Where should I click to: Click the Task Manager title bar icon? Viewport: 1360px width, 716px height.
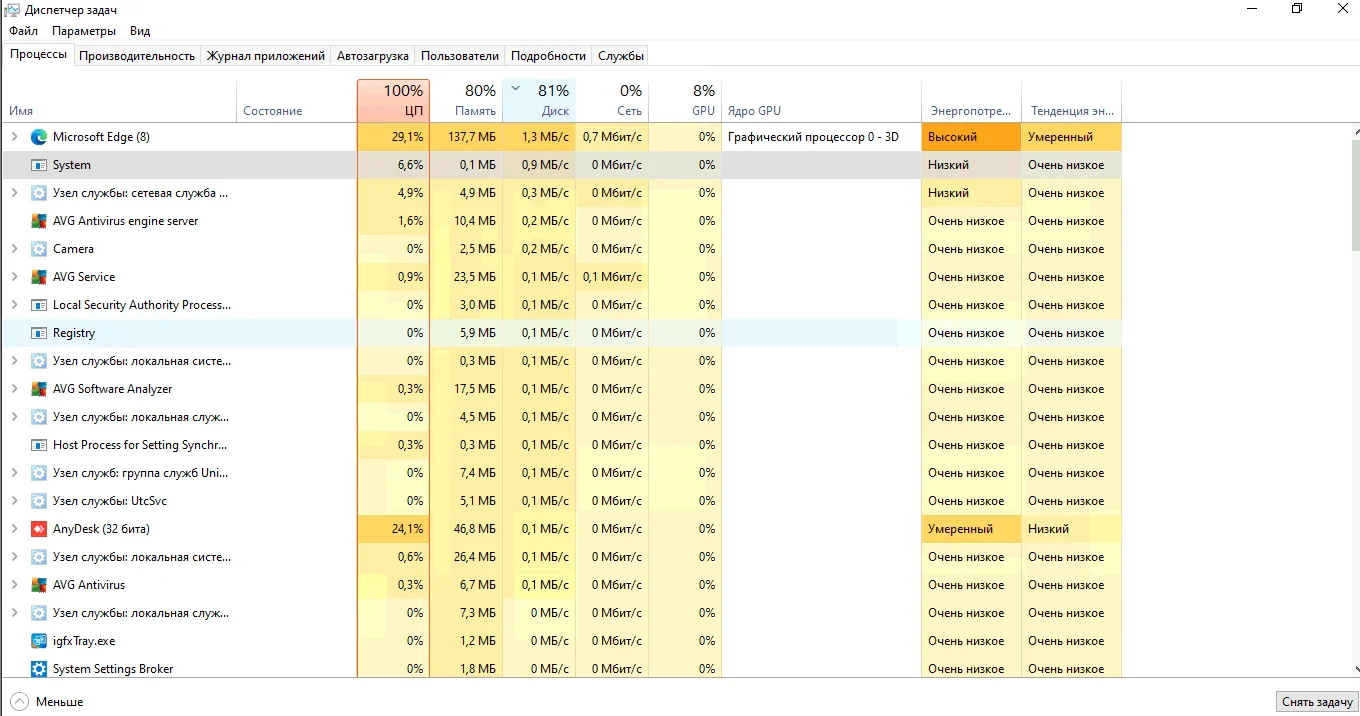coord(12,9)
